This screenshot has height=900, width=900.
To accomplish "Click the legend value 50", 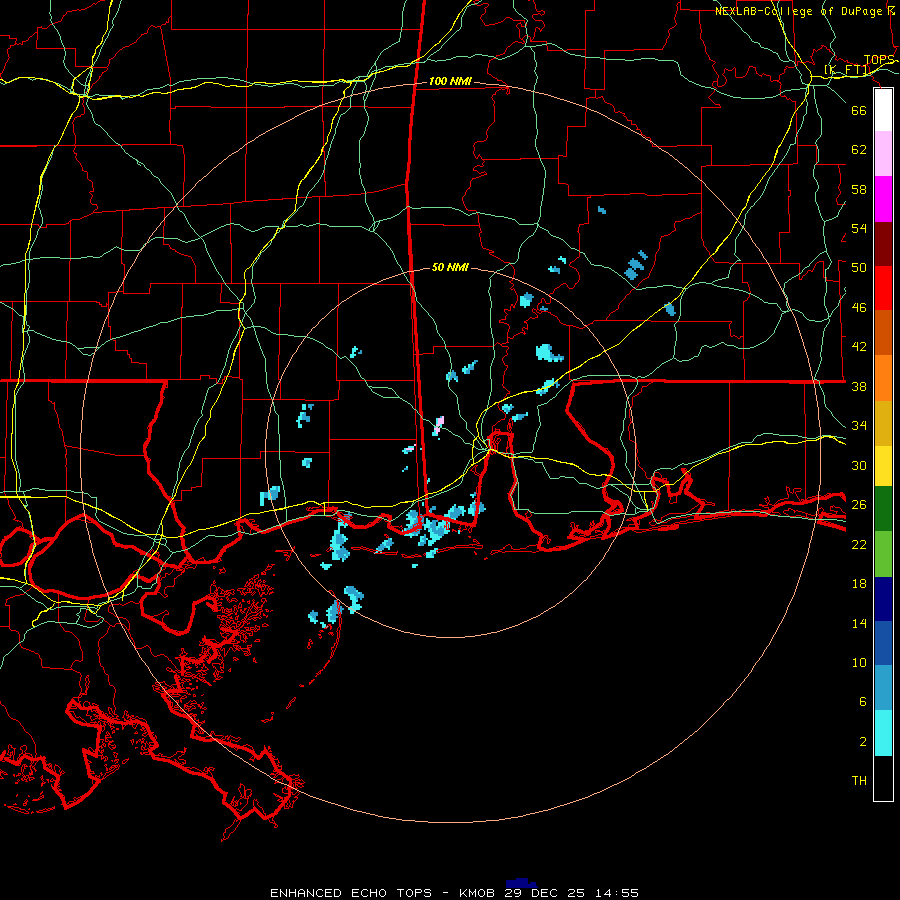I will [859, 268].
